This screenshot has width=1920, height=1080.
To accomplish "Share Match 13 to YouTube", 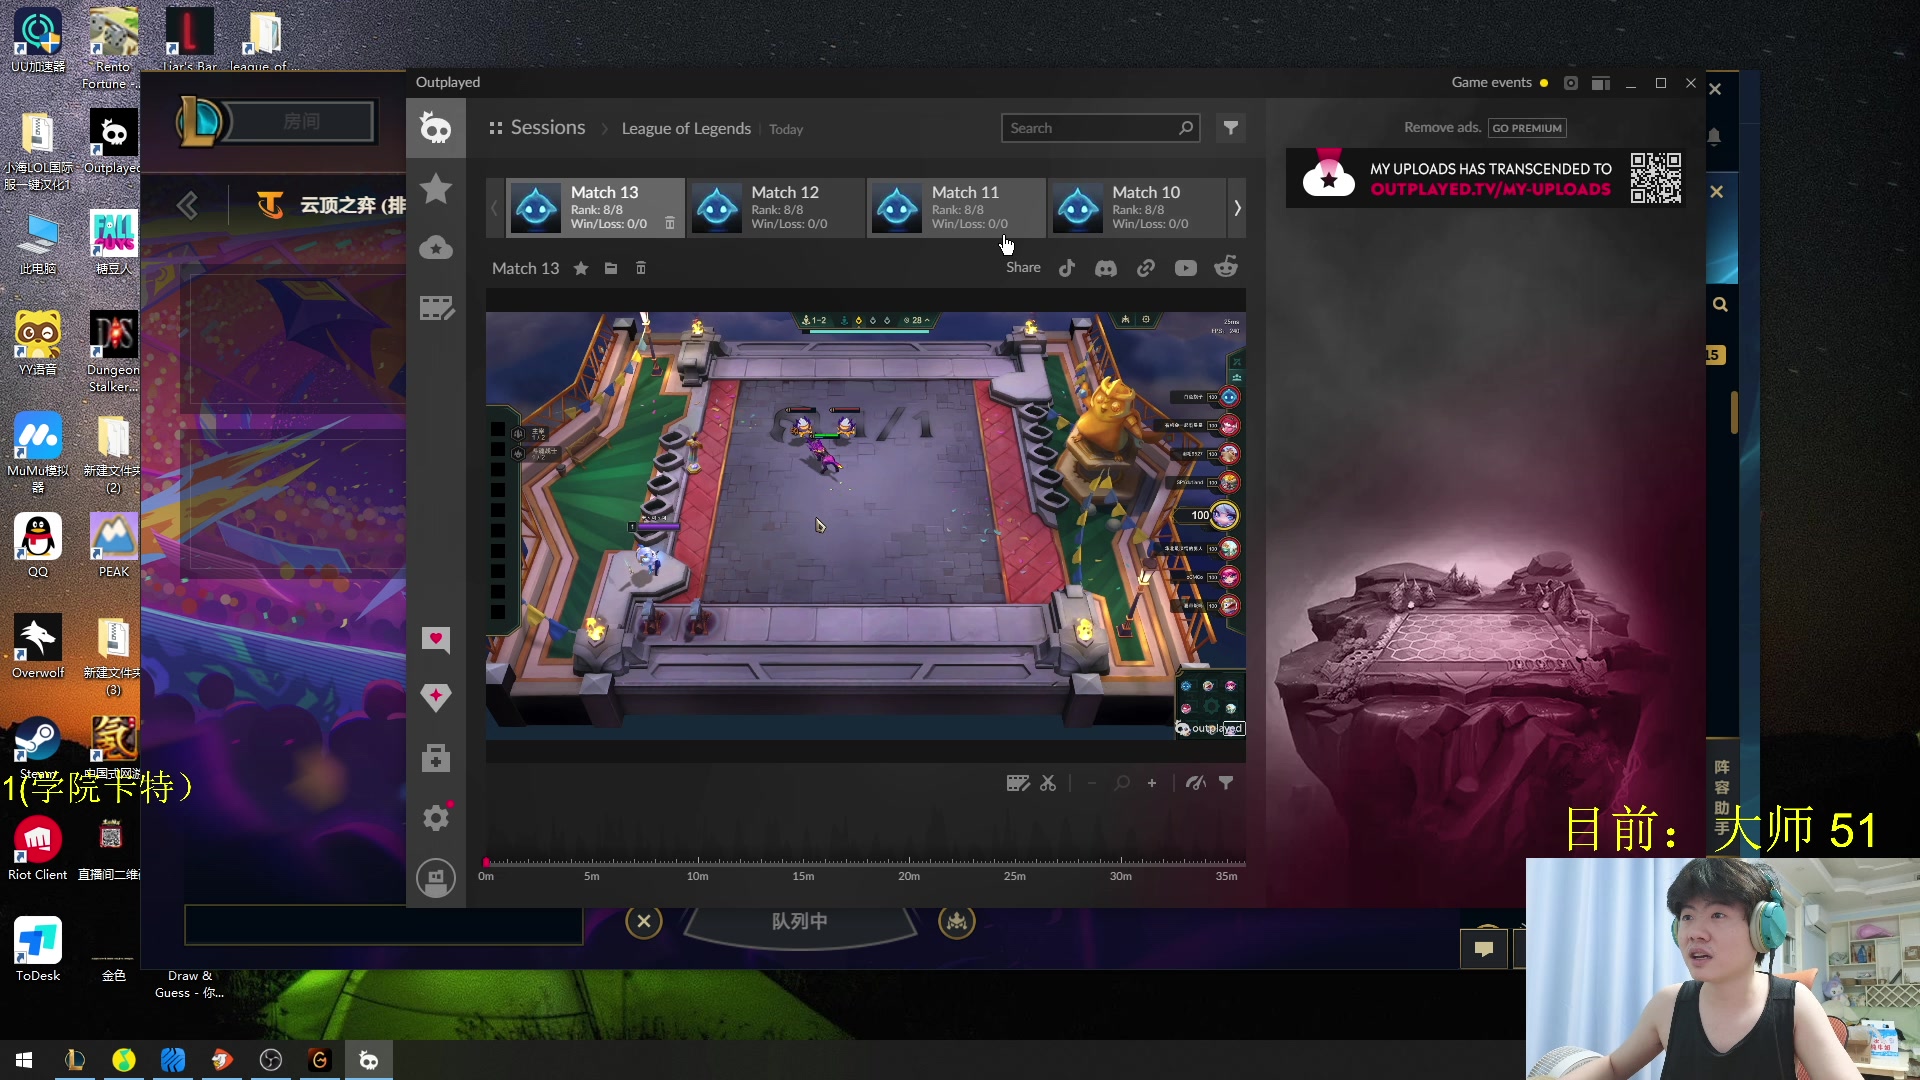I will click(x=1186, y=268).
